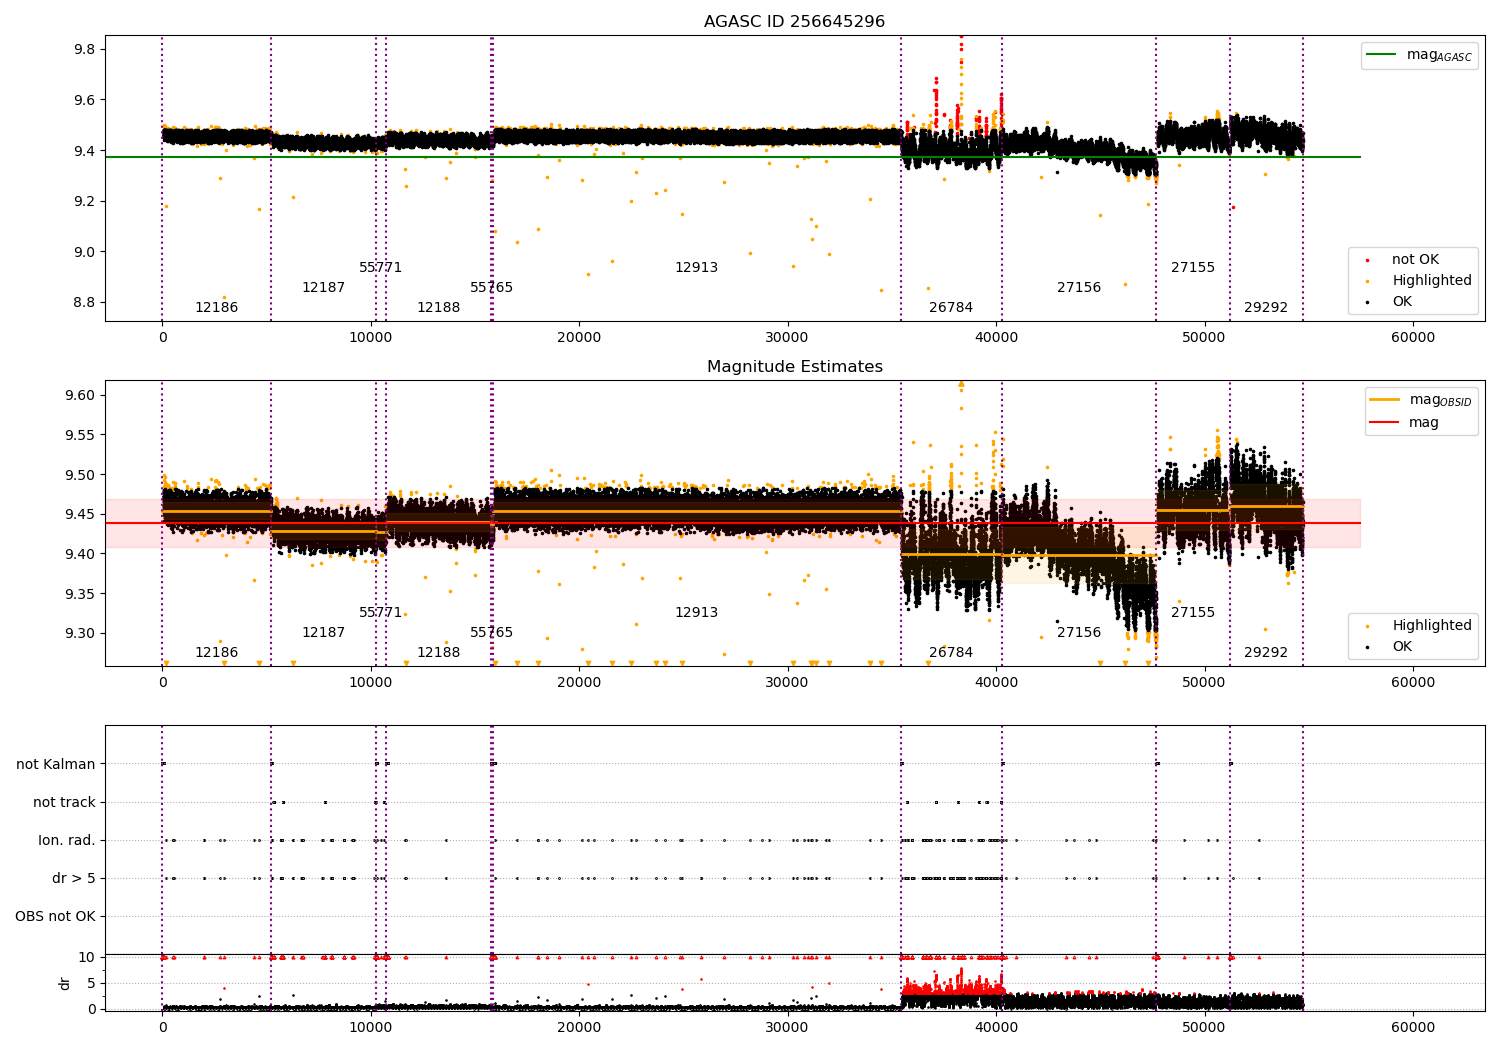Image resolution: width=1500 pixels, height=1050 pixels.
Task: Click OBSID label 27156 in the top plot
Action: click(1079, 288)
